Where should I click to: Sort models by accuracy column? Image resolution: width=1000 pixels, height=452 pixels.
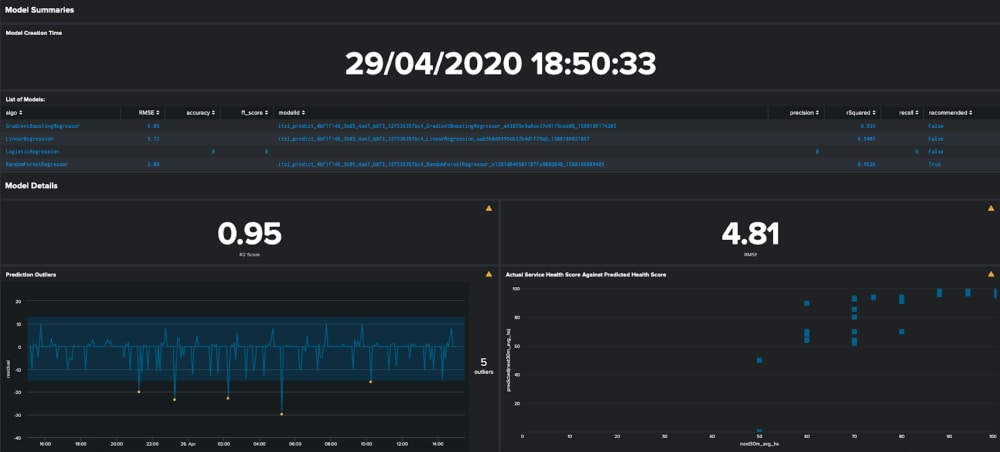coord(200,113)
